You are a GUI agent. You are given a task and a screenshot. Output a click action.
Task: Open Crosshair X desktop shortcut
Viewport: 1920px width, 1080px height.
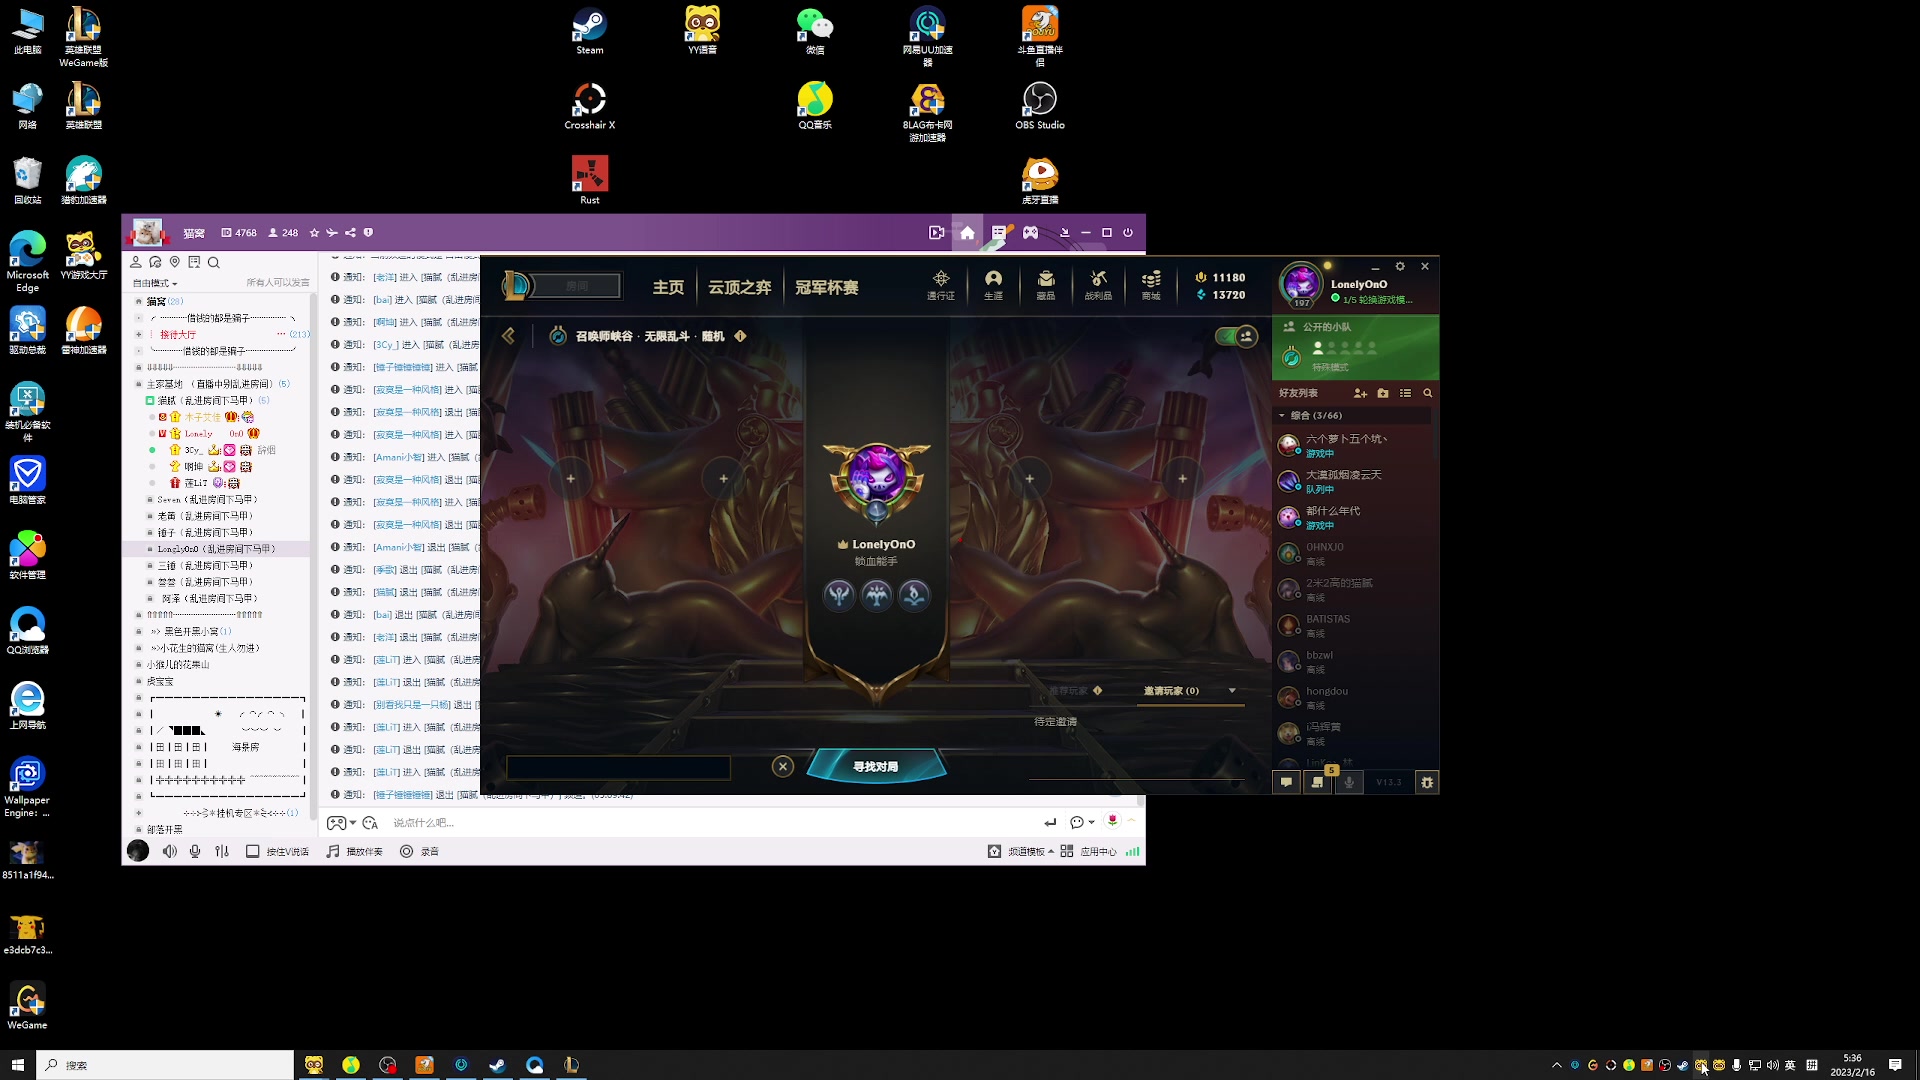[x=590, y=106]
